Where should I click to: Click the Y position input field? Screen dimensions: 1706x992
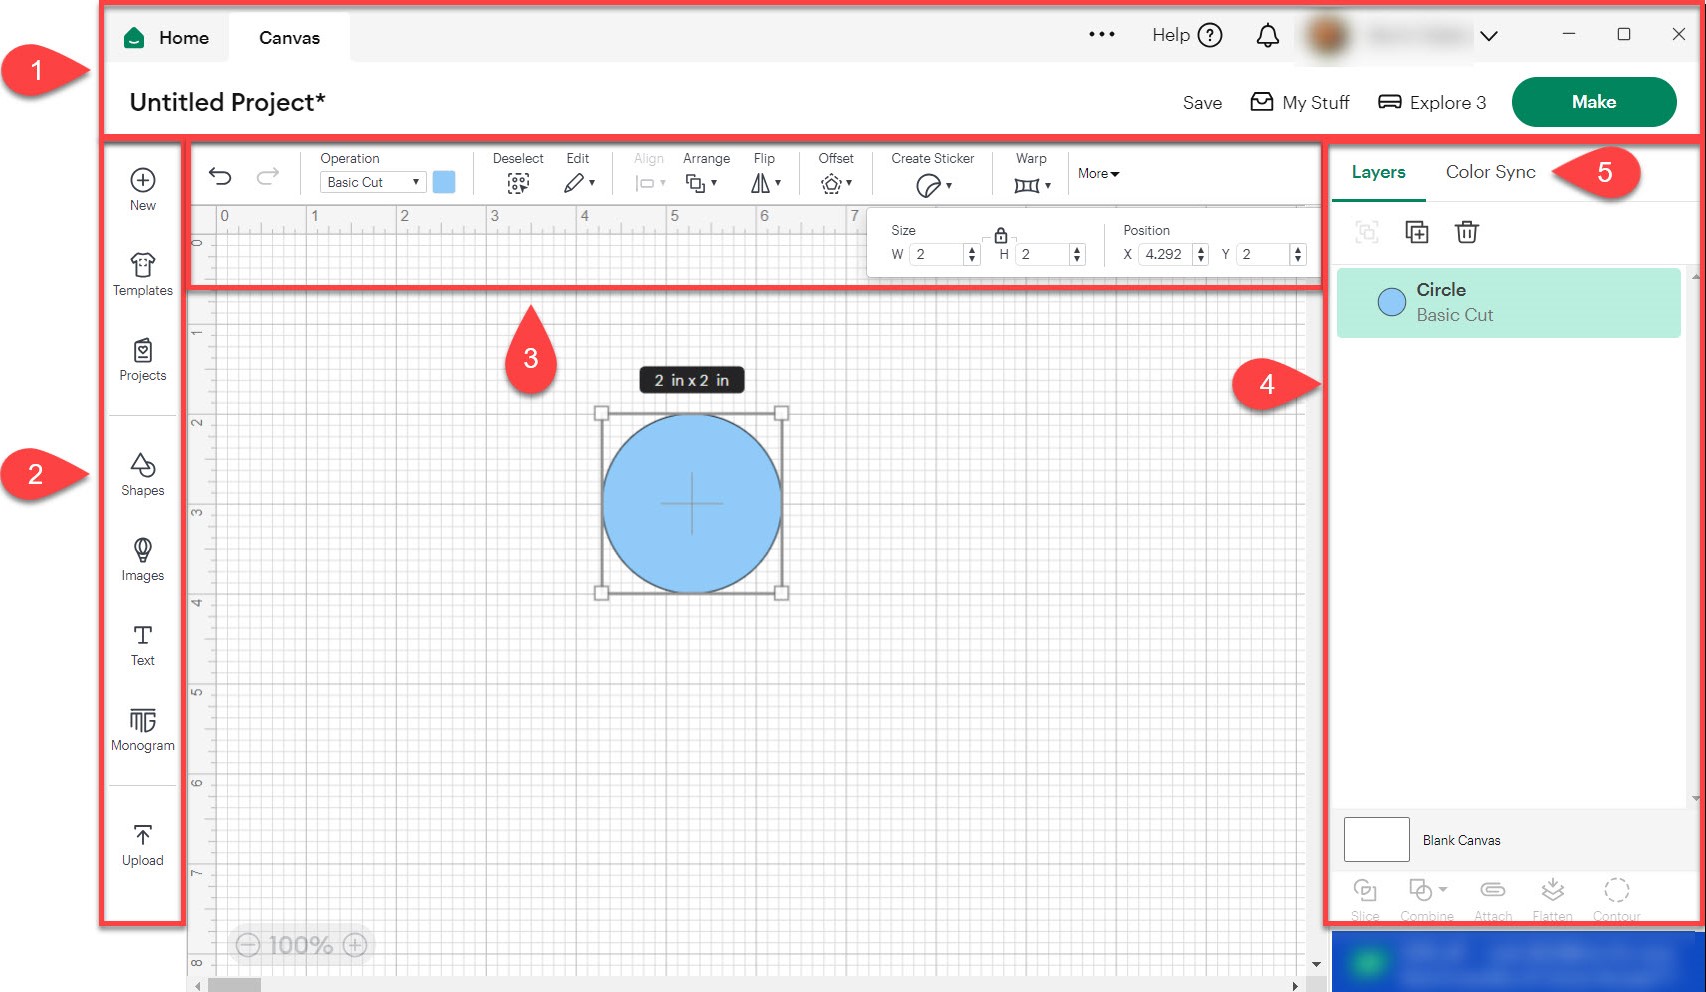pyautogui.click(x=1263, y=254)
